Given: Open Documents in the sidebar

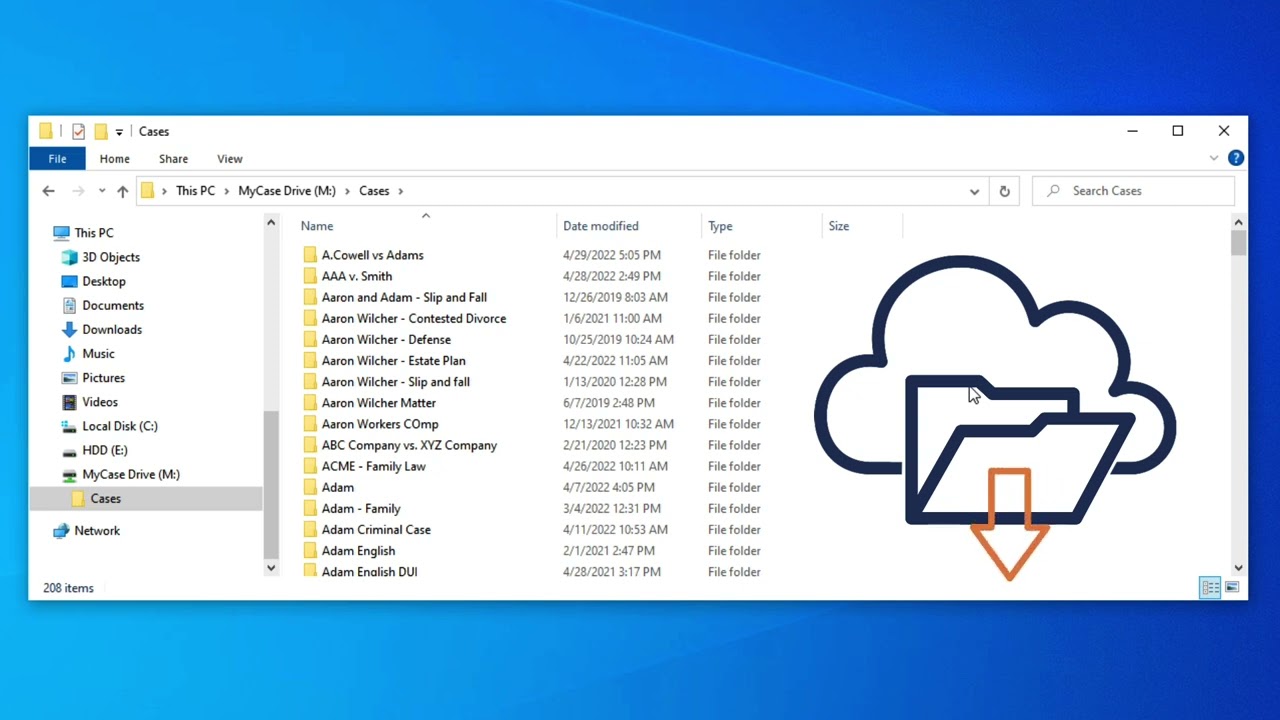Looking at the screenshot, I should tap(113, 305).
